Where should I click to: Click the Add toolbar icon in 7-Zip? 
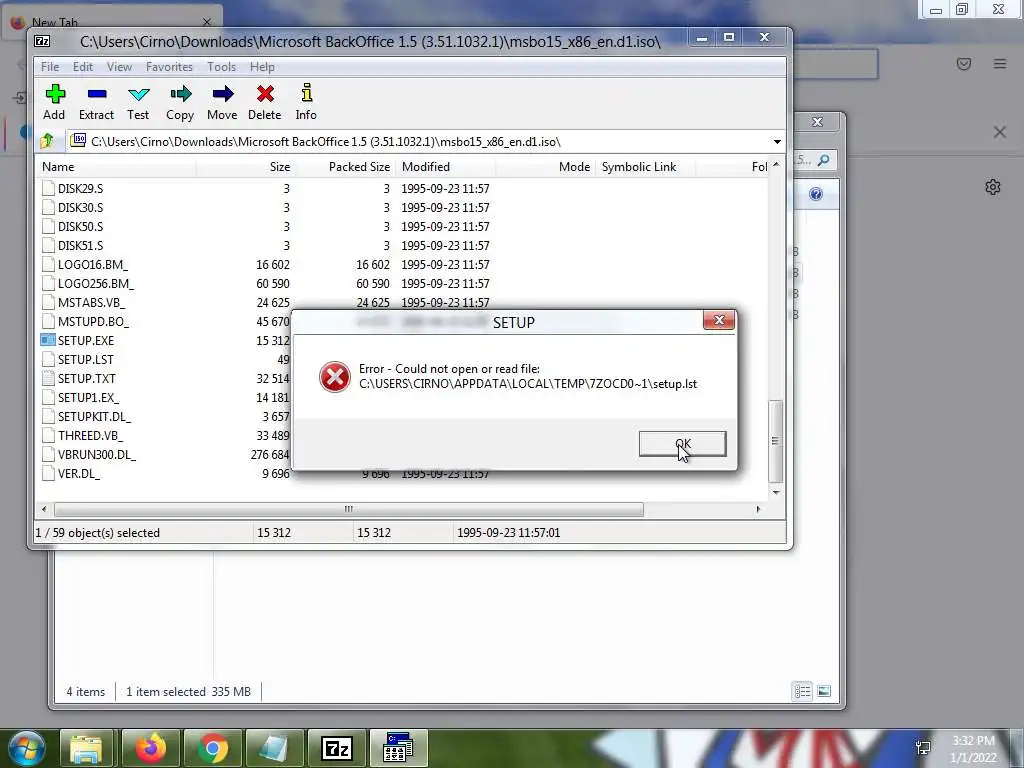pyautogui.click(x=54, y=102)
